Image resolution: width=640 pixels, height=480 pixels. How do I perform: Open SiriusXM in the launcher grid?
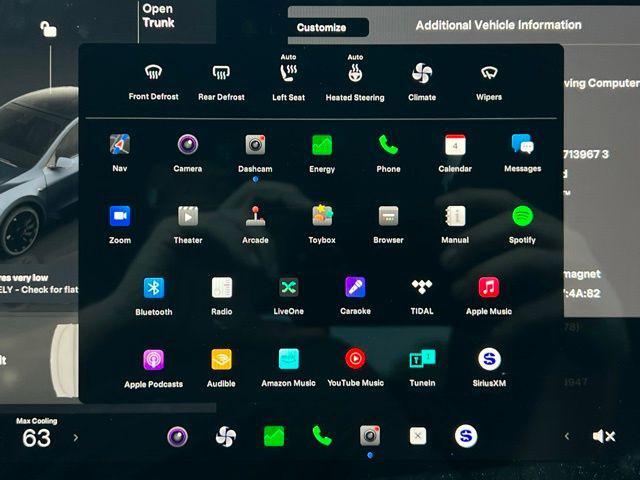coord(489,359)
